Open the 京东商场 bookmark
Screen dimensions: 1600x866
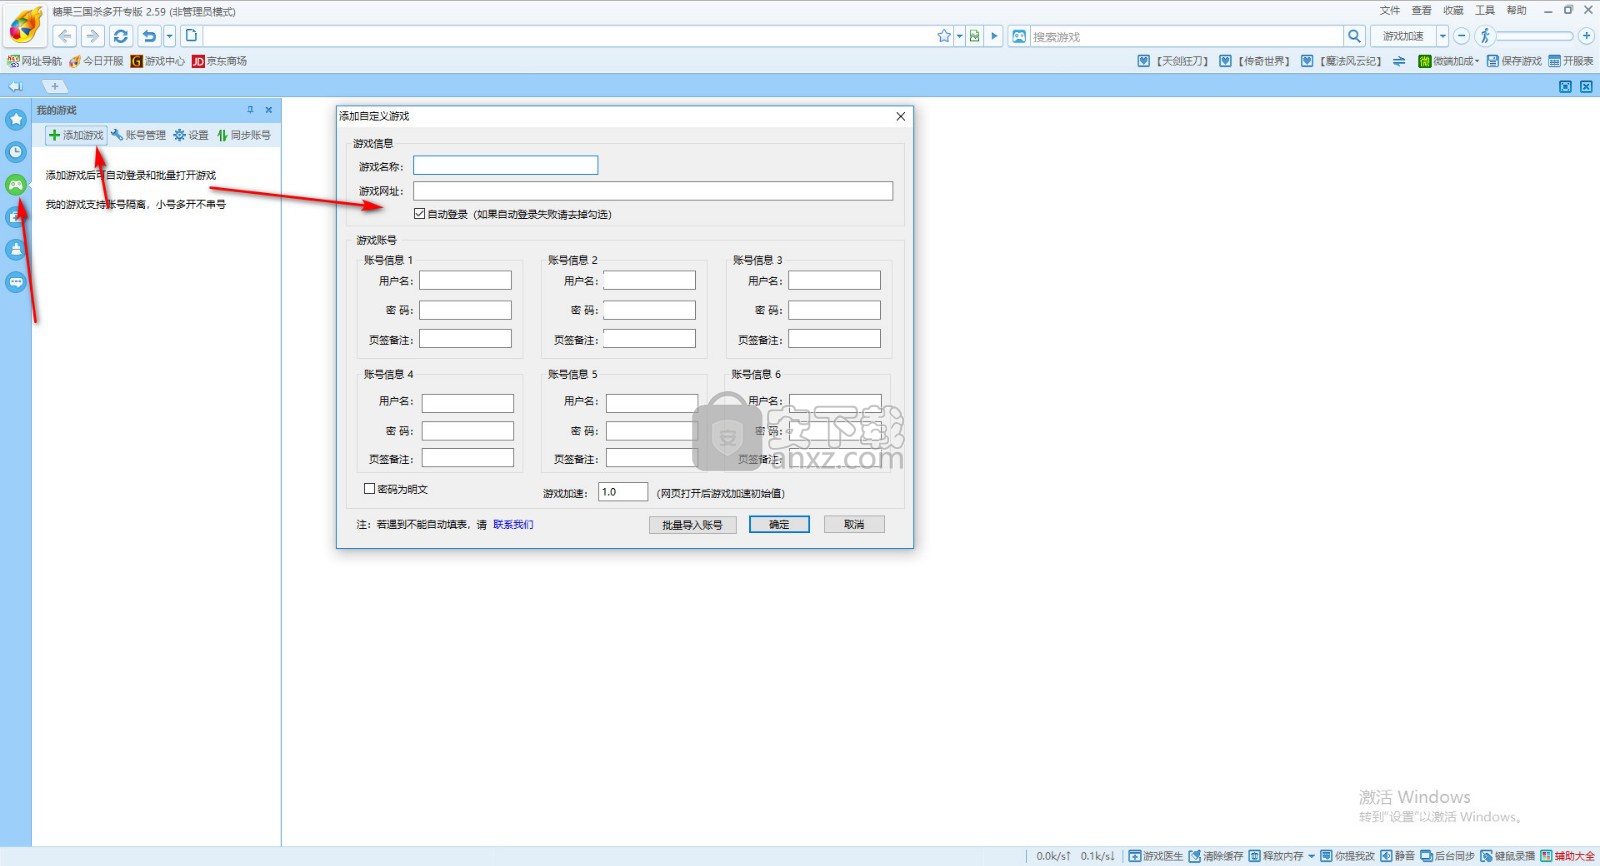pyautogui.click(x=219, y=61)
